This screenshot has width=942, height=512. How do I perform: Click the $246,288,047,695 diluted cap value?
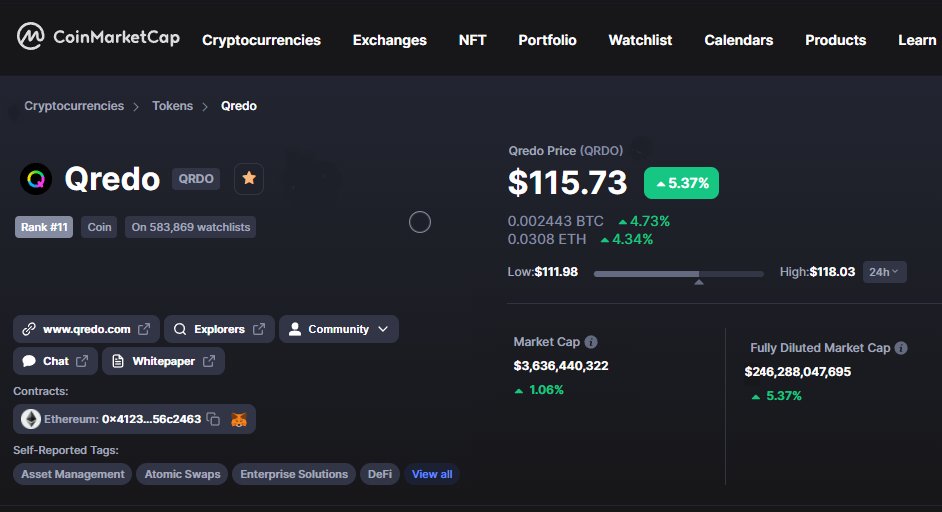[798, 372]
